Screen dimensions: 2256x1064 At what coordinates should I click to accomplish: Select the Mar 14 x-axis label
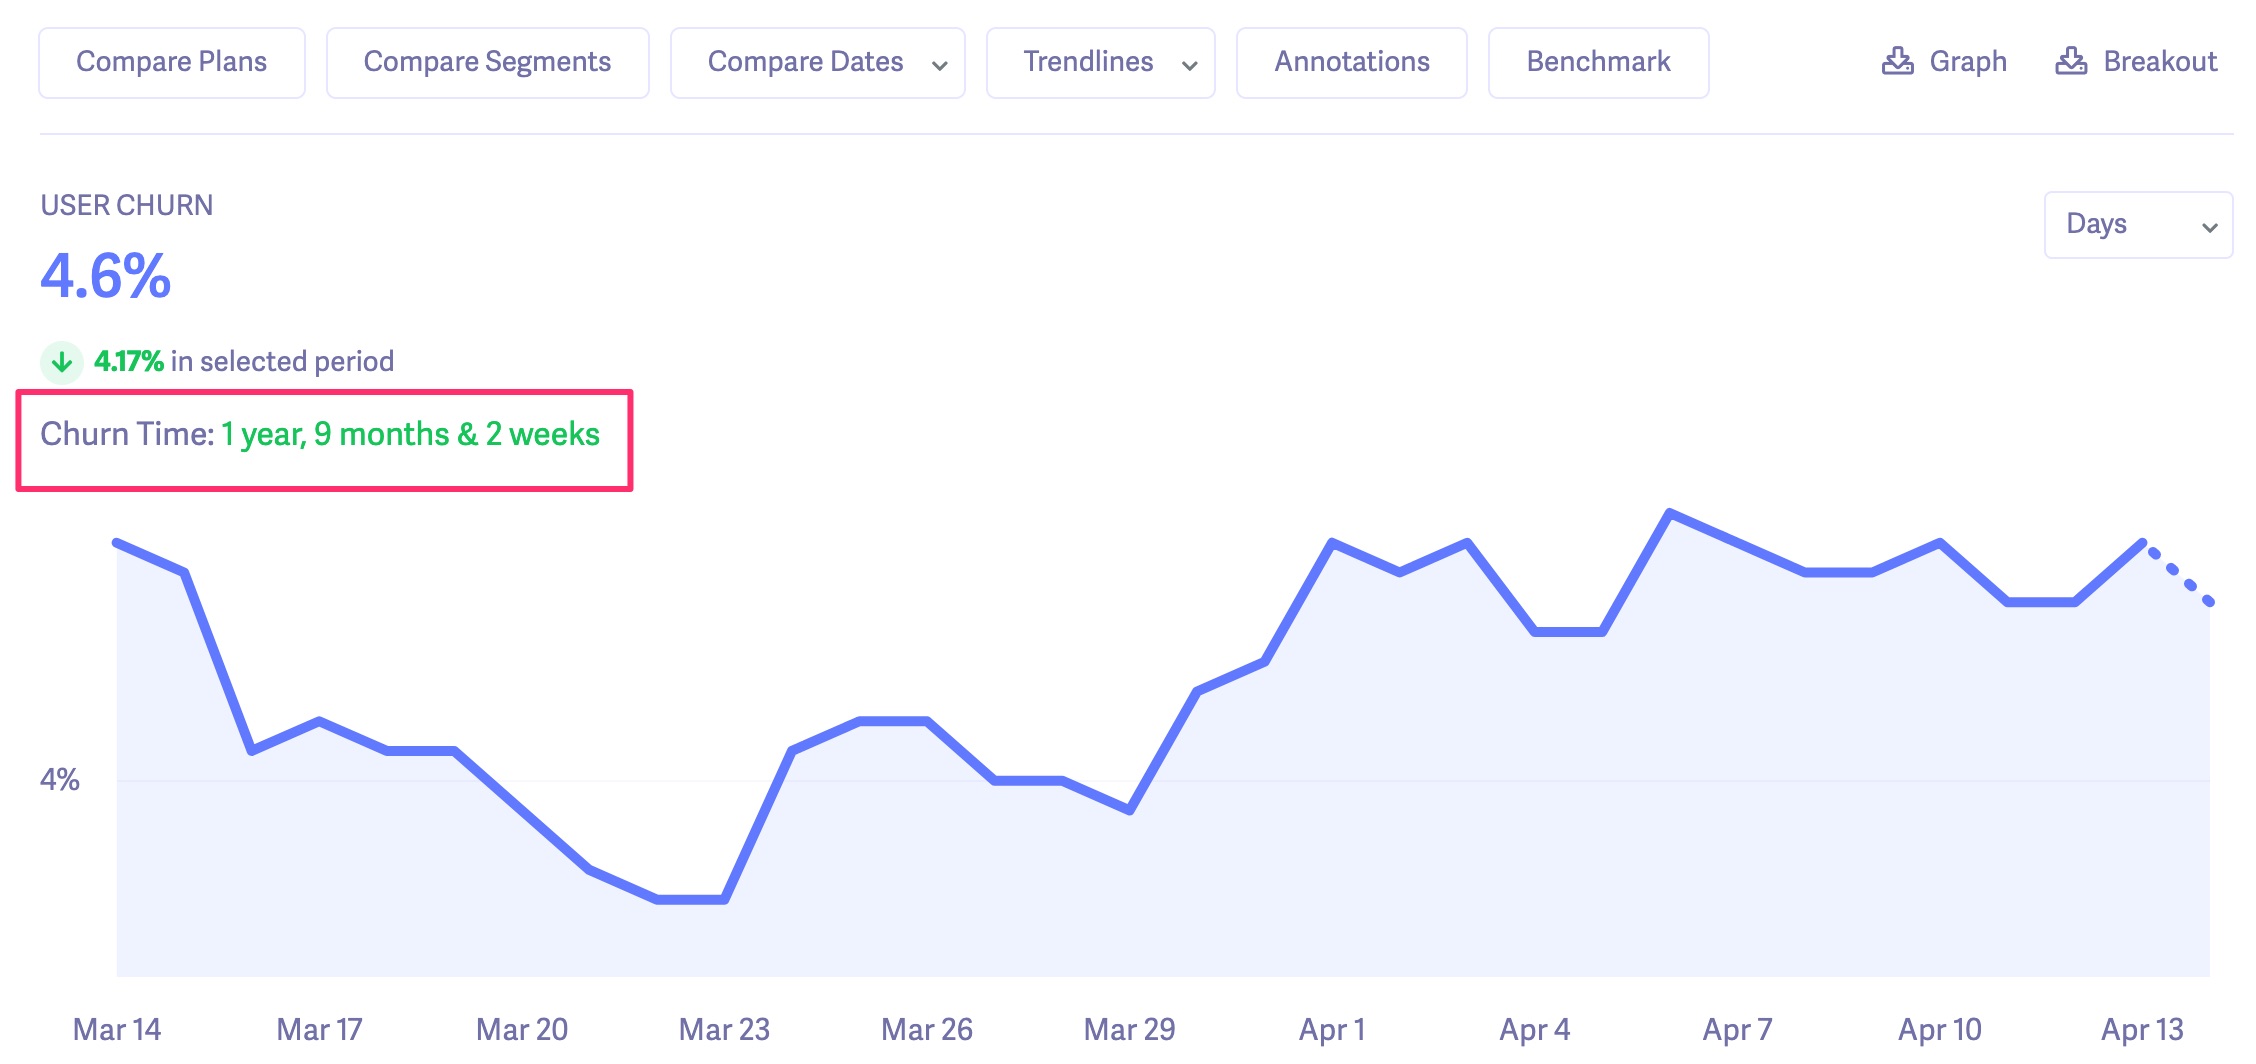[117, 1029]
